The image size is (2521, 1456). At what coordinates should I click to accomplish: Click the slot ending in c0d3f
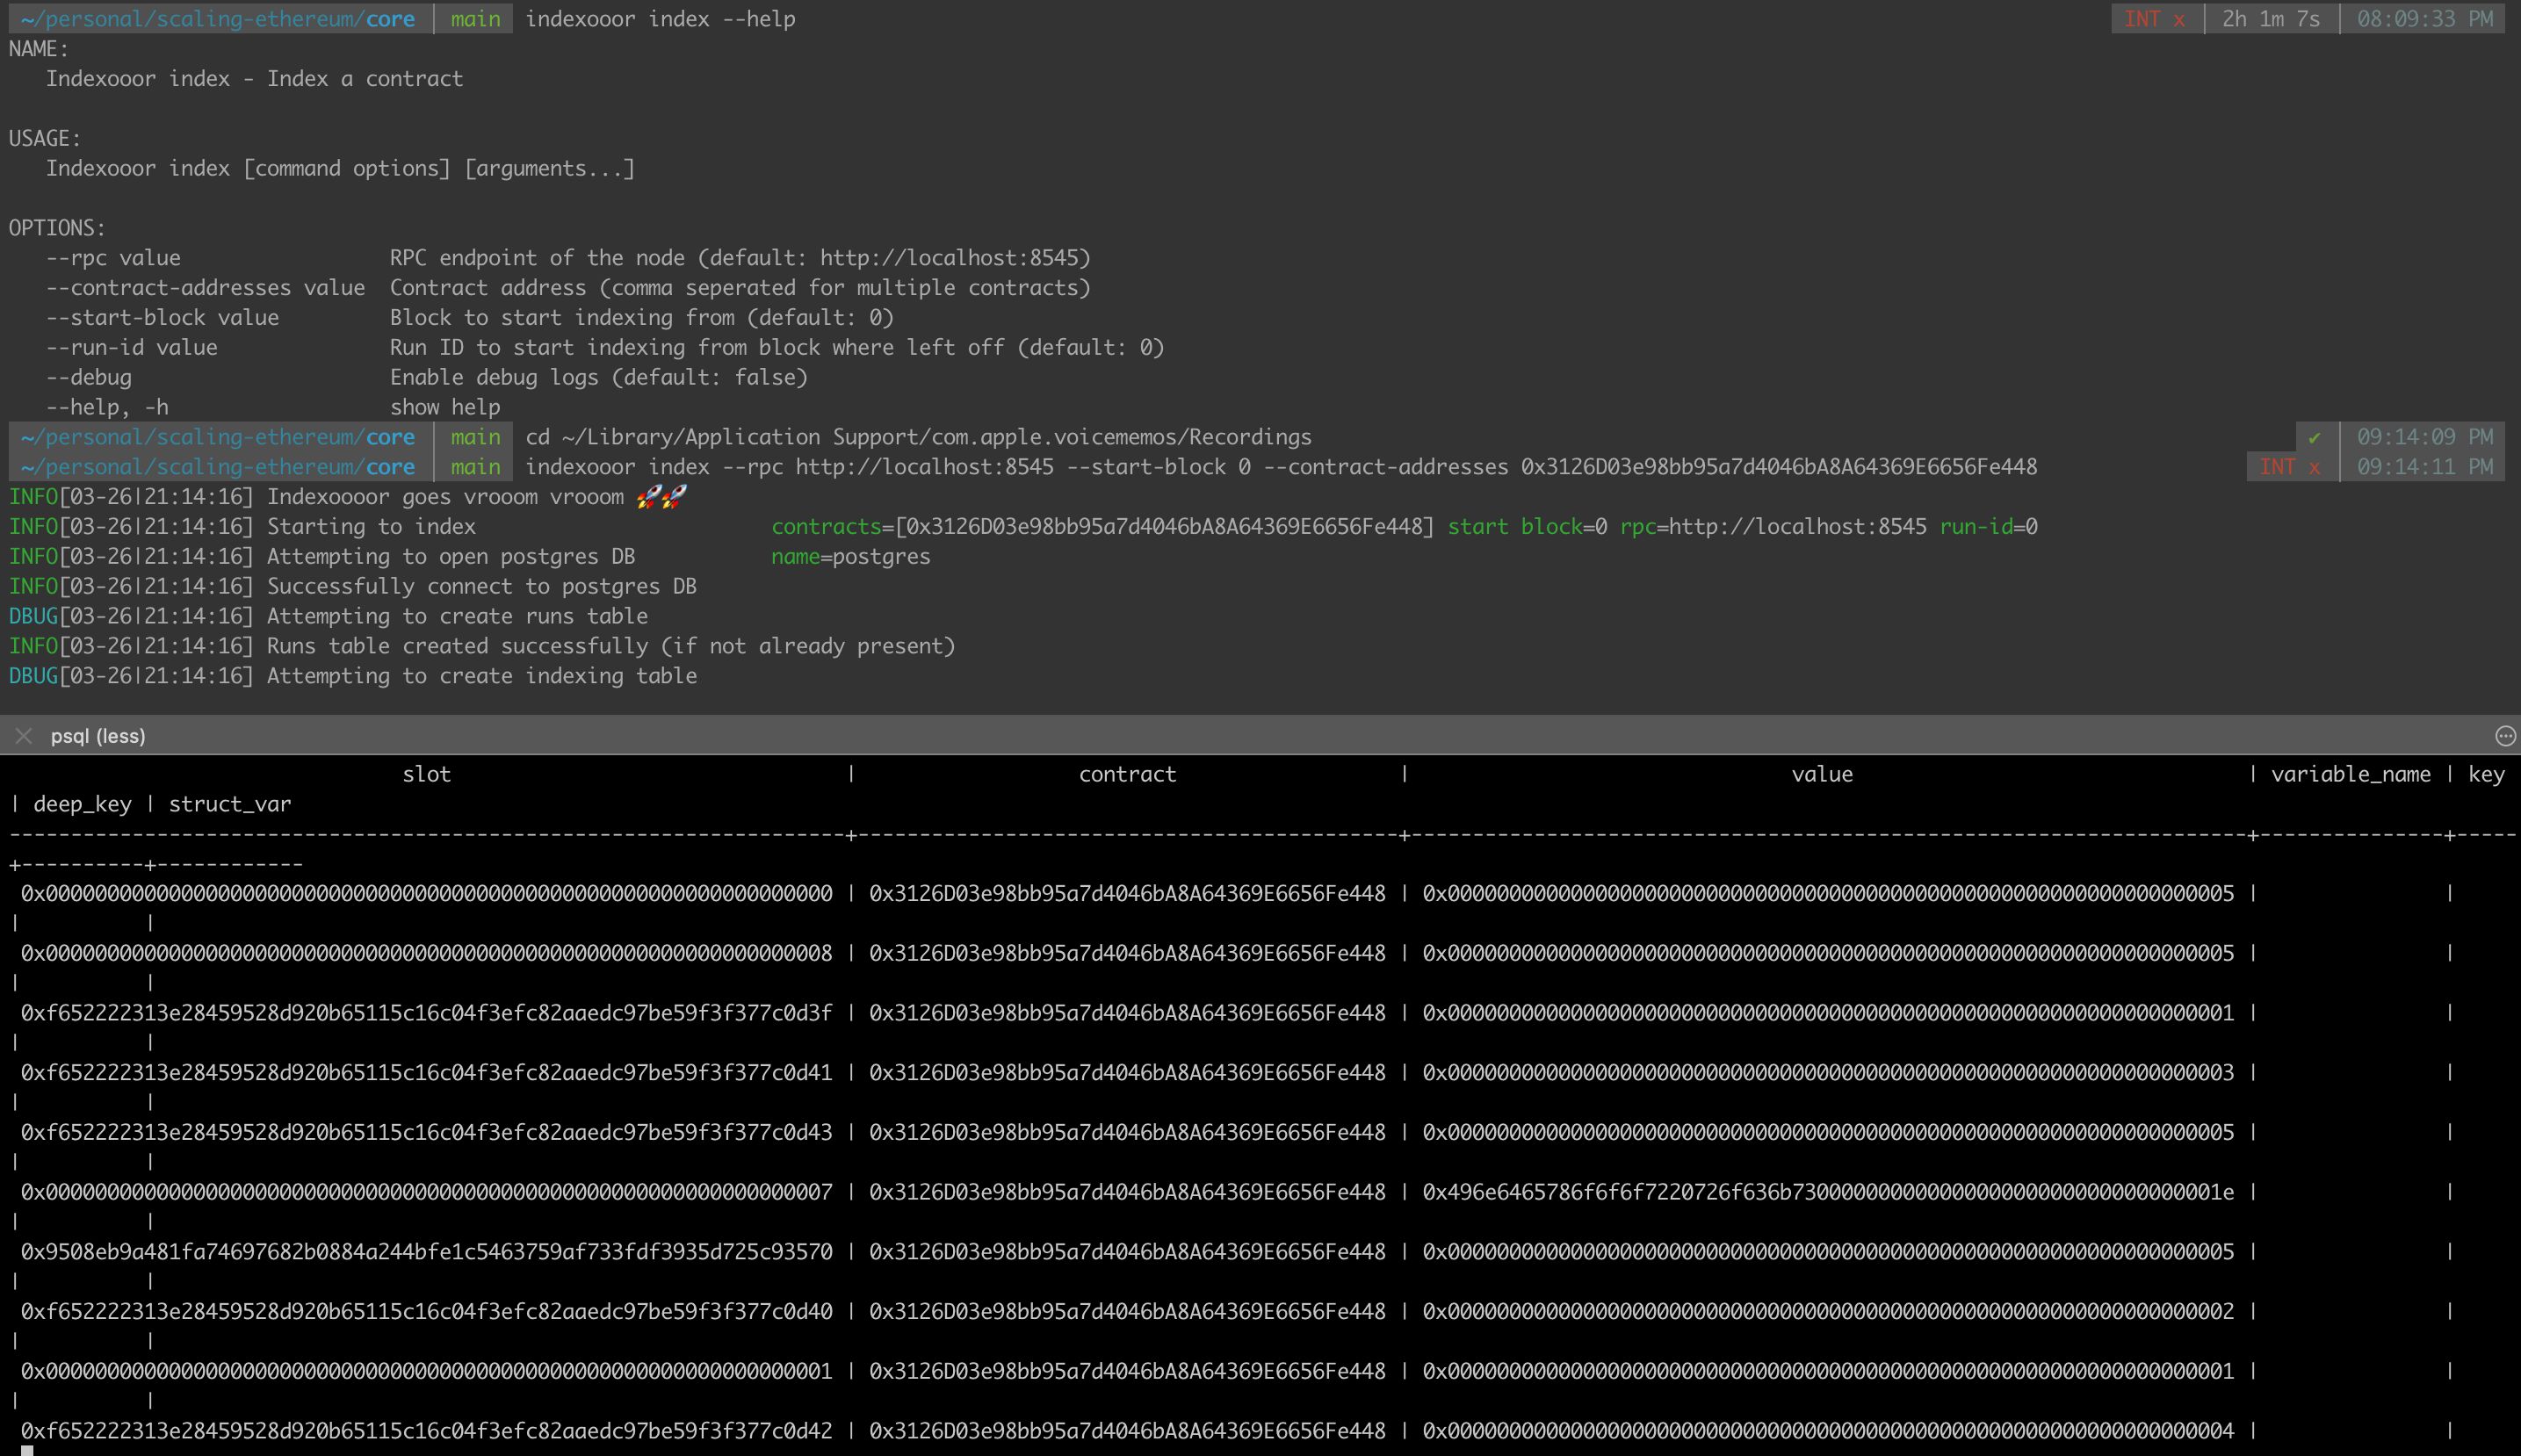pos(427,1013)
